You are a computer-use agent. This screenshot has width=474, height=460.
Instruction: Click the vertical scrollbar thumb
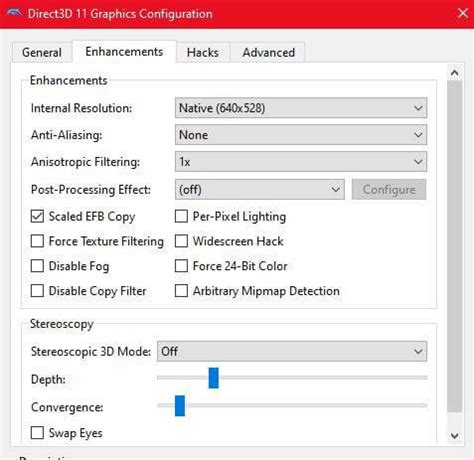tap(455, 246)
